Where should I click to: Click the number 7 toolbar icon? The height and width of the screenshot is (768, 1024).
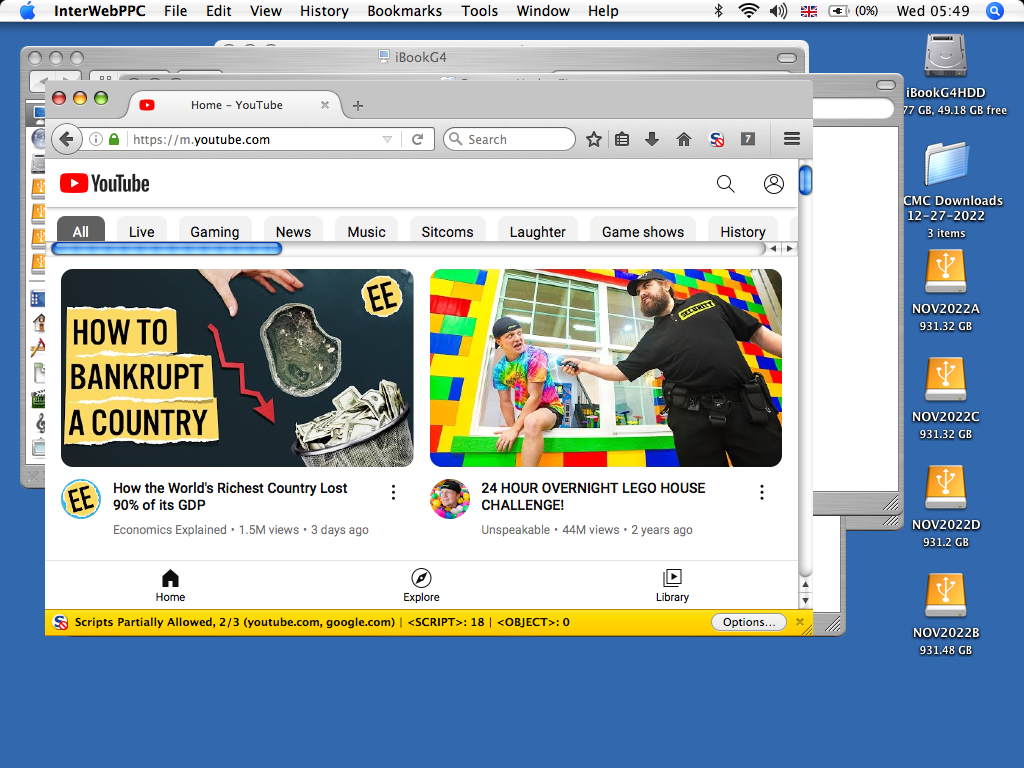[x=748, y=138]
